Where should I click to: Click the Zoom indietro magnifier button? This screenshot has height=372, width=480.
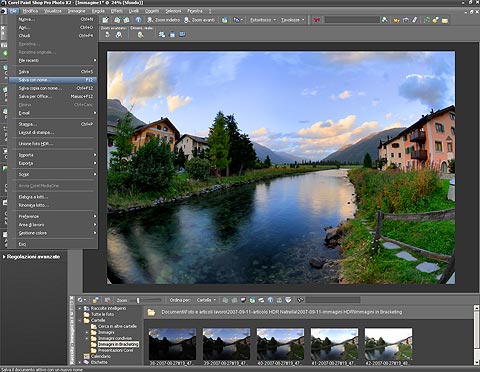pyautogui.click(x=164, y=20)
